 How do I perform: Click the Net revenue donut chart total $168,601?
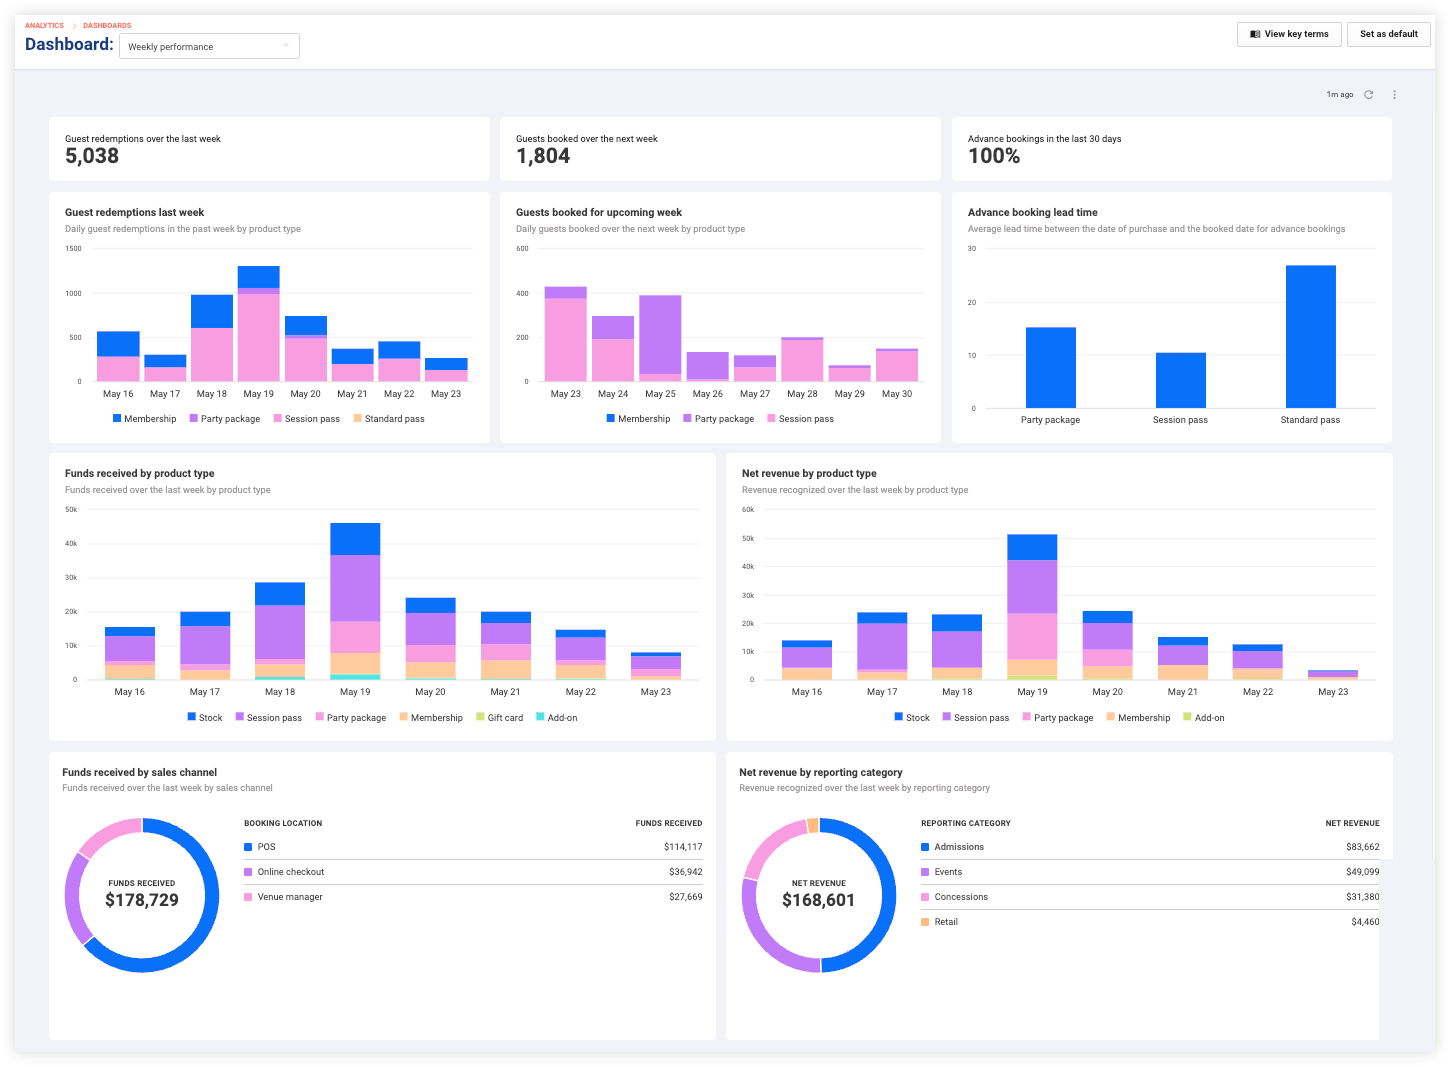tap(819, 900)
